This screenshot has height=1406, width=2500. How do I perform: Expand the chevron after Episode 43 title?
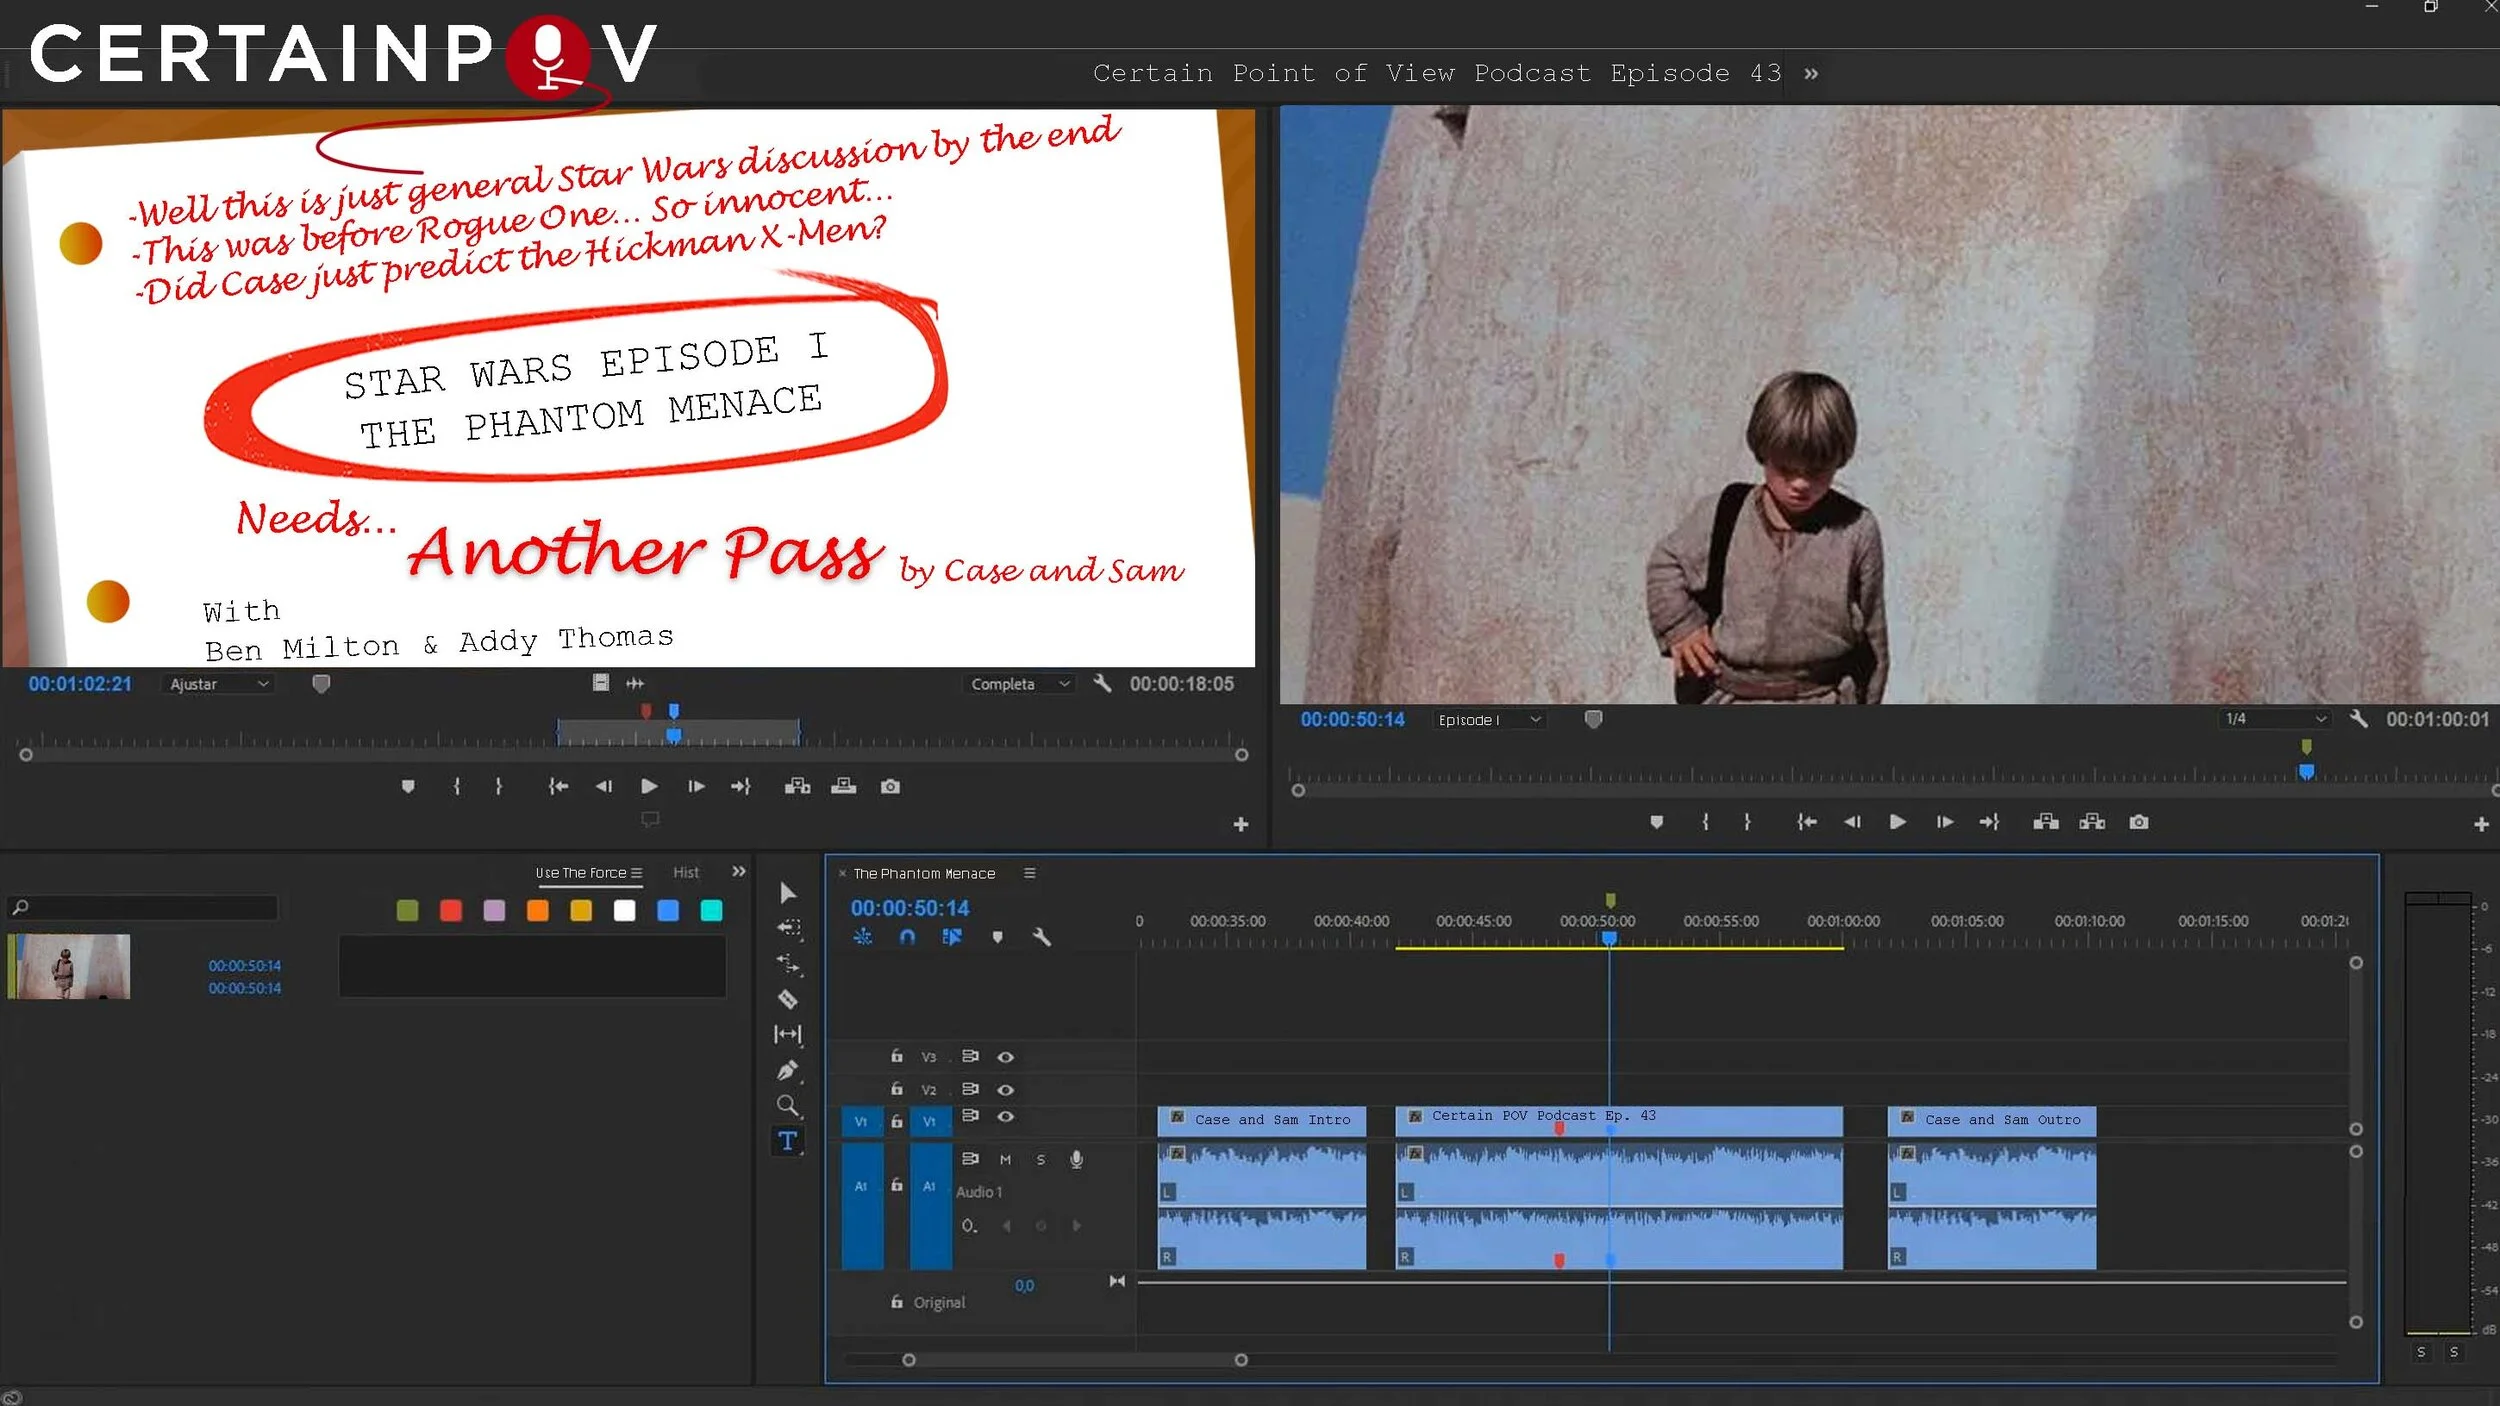coord(1811,74)
